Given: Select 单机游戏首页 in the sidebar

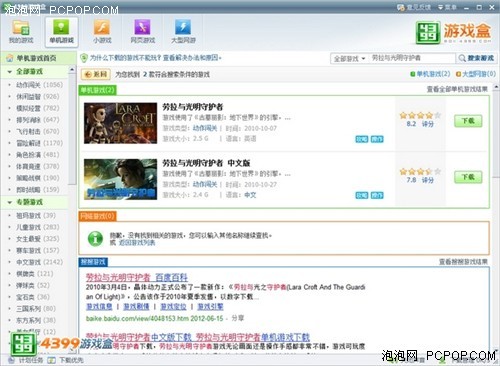Looking at the screenshot, I should pos(38,58).
